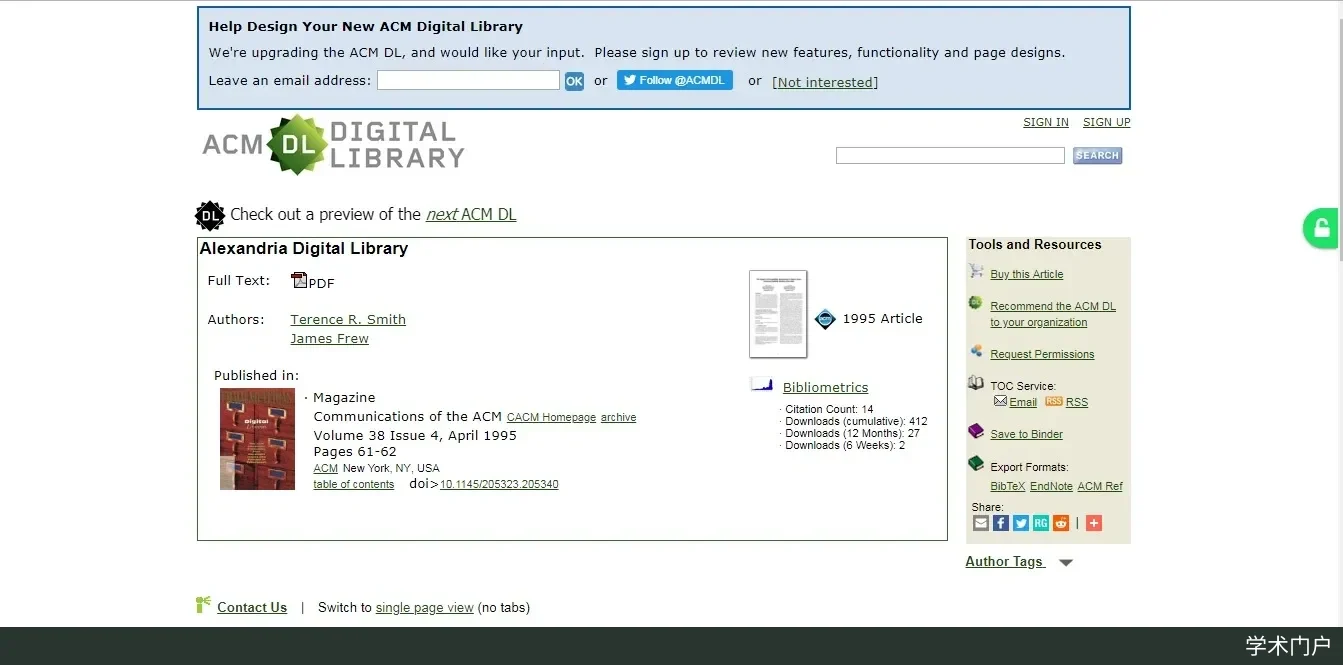The width and height of the screenshot is (1343, 665).
Task: Share the article on Reddit
Action: point(1061,523)
